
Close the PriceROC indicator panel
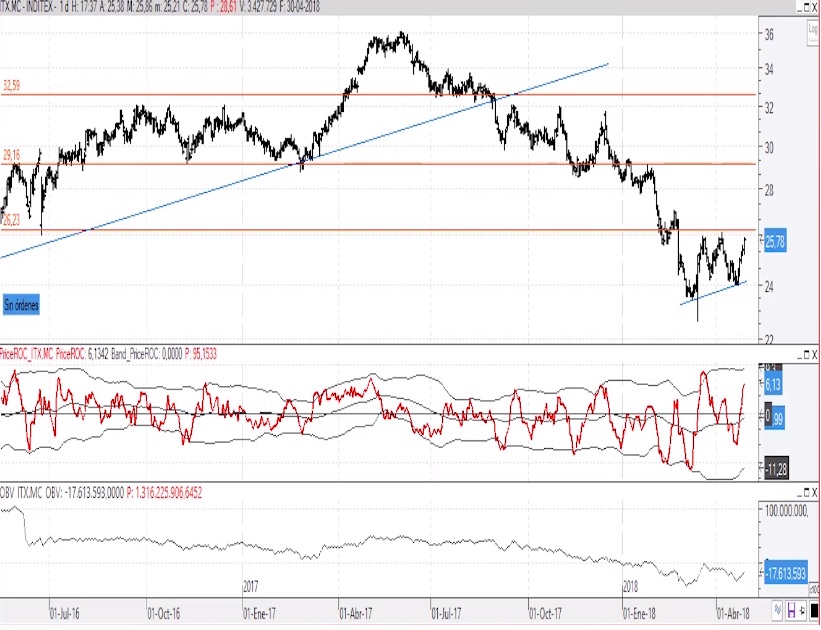(814, 355)
